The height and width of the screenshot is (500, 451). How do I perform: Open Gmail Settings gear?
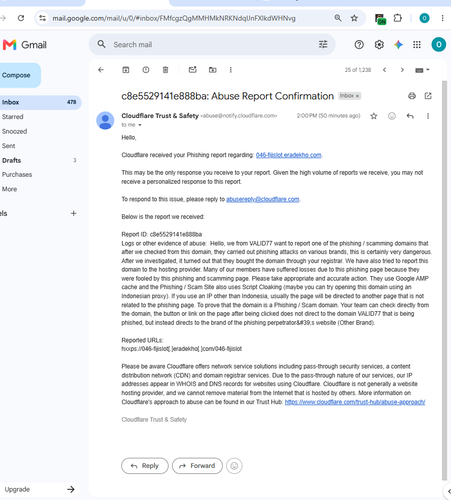(x=379, y=45)
